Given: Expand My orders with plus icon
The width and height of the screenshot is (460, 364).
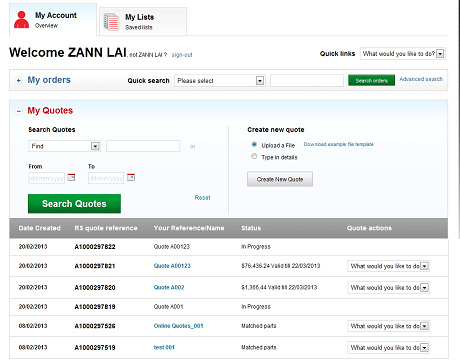Looking at the screenshot, I should click(x=19, y=80).
